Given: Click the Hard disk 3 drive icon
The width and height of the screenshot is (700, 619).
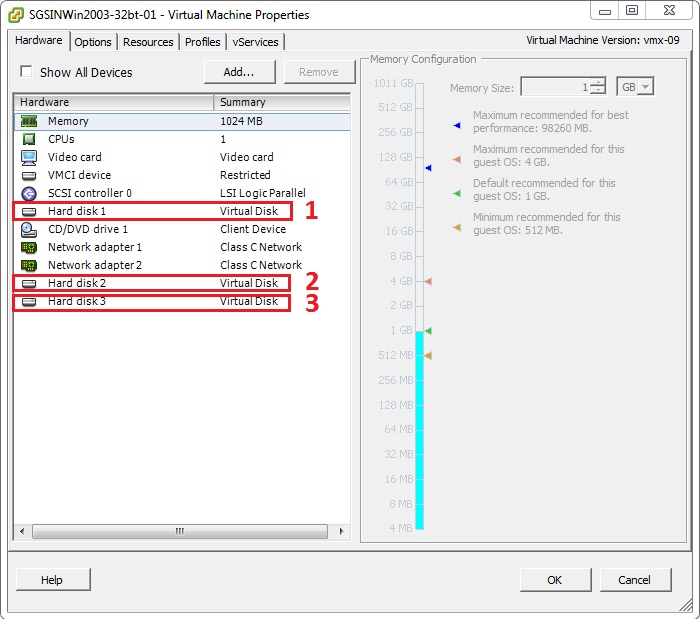Looking at the screenshot, I should (x=29, y=302).
